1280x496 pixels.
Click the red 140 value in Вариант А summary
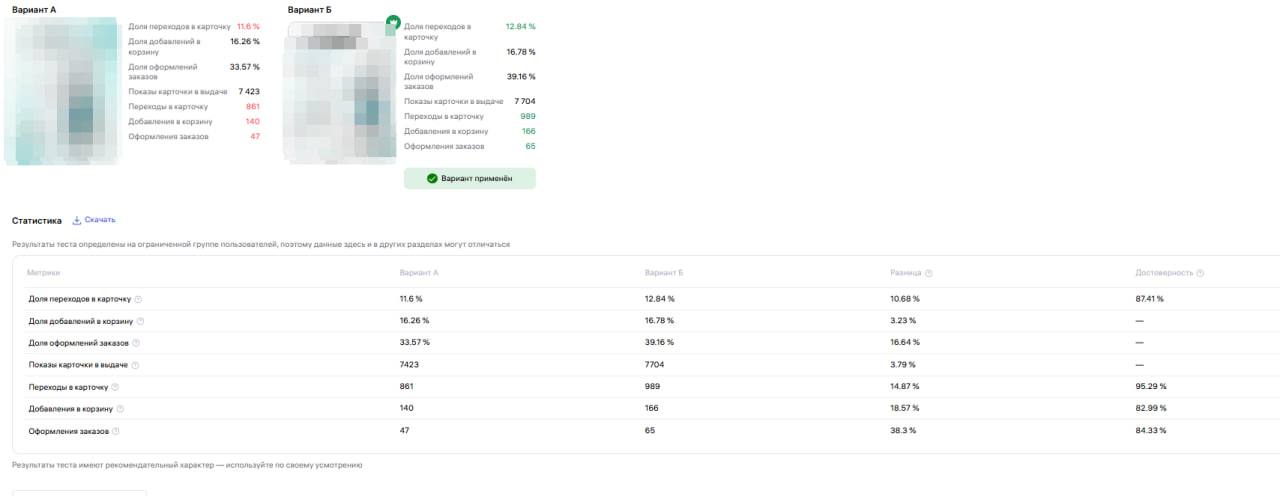click(252, 121)
